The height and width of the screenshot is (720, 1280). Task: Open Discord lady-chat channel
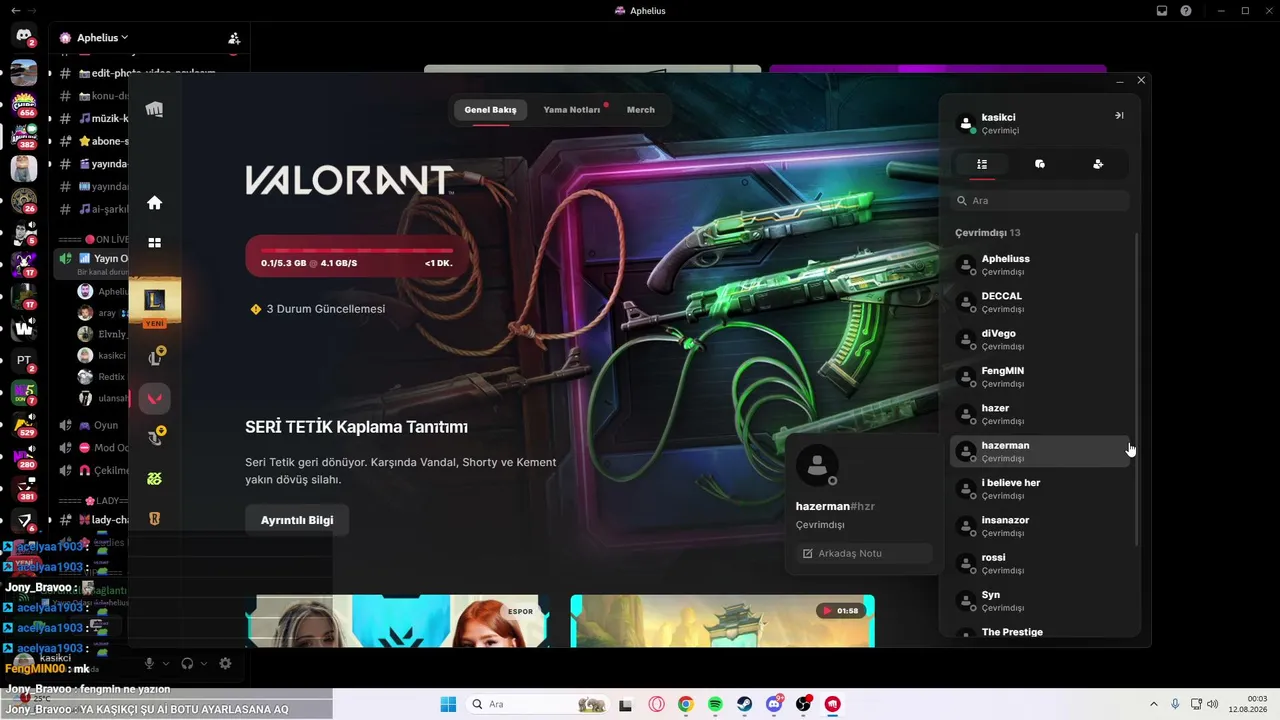[x=93, y=520]
